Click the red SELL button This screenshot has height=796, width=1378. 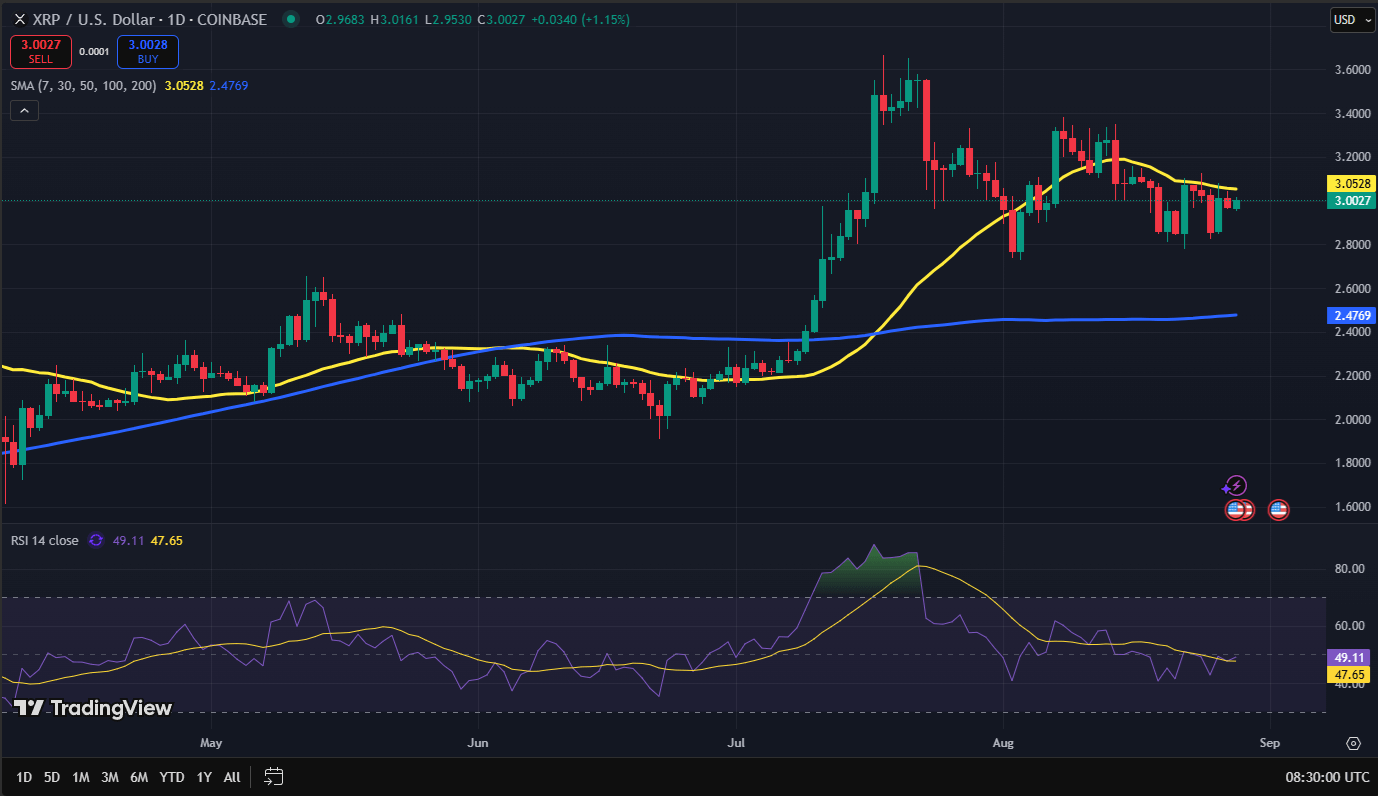coord(40,51)
